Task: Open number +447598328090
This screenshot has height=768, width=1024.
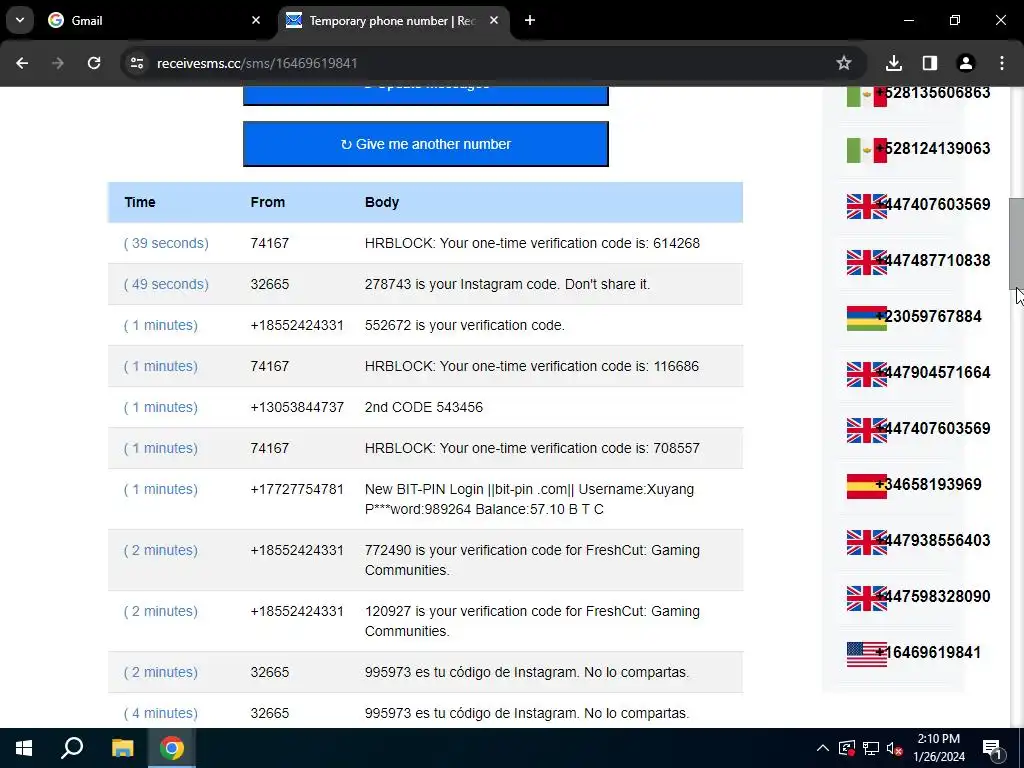Action: (x=933, y=597)
